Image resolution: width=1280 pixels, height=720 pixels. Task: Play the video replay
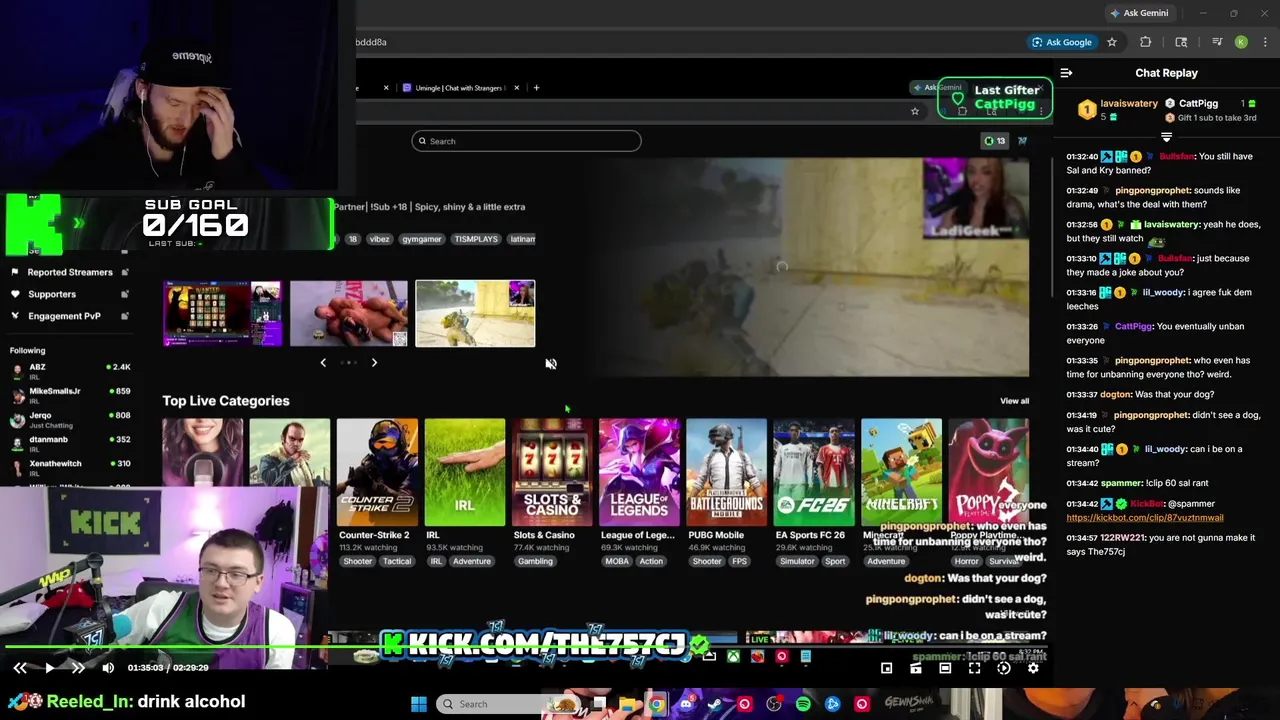click(49, 668)
